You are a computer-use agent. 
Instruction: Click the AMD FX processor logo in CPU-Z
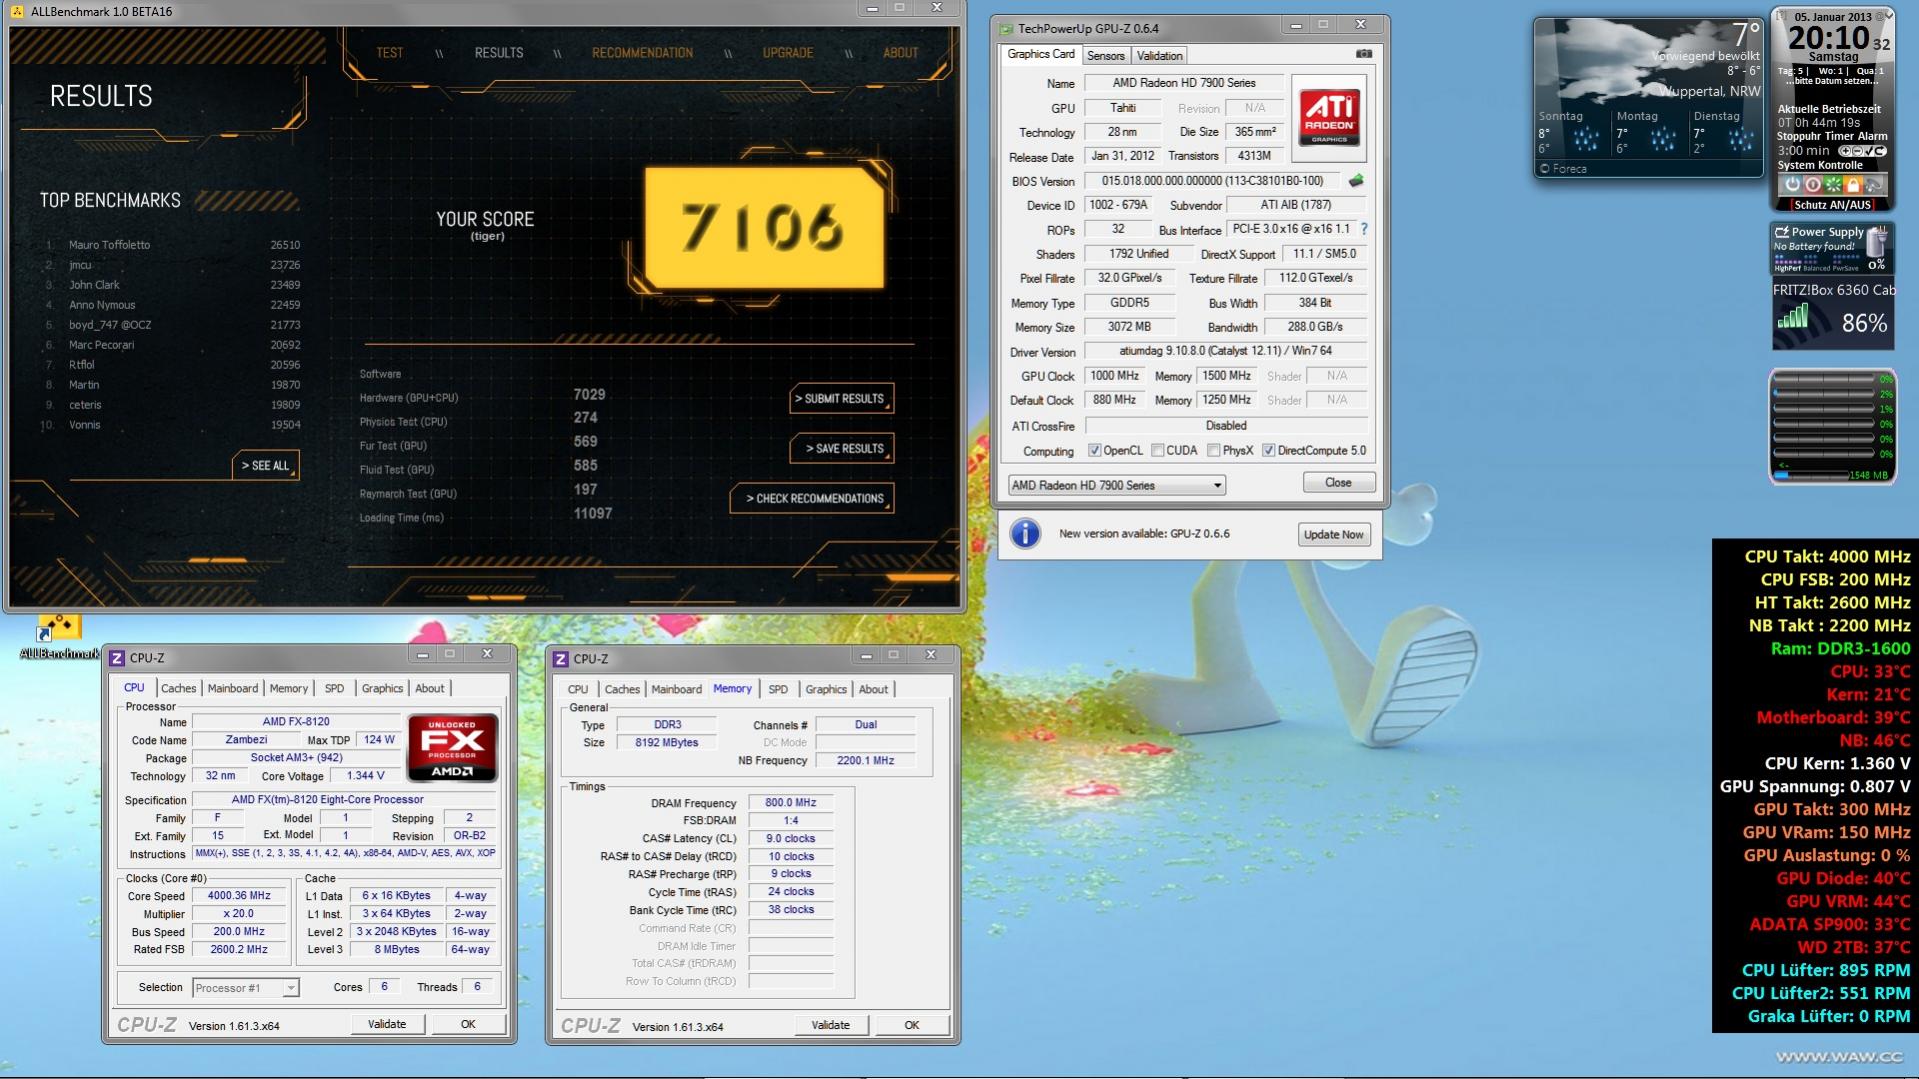[452, 747]
